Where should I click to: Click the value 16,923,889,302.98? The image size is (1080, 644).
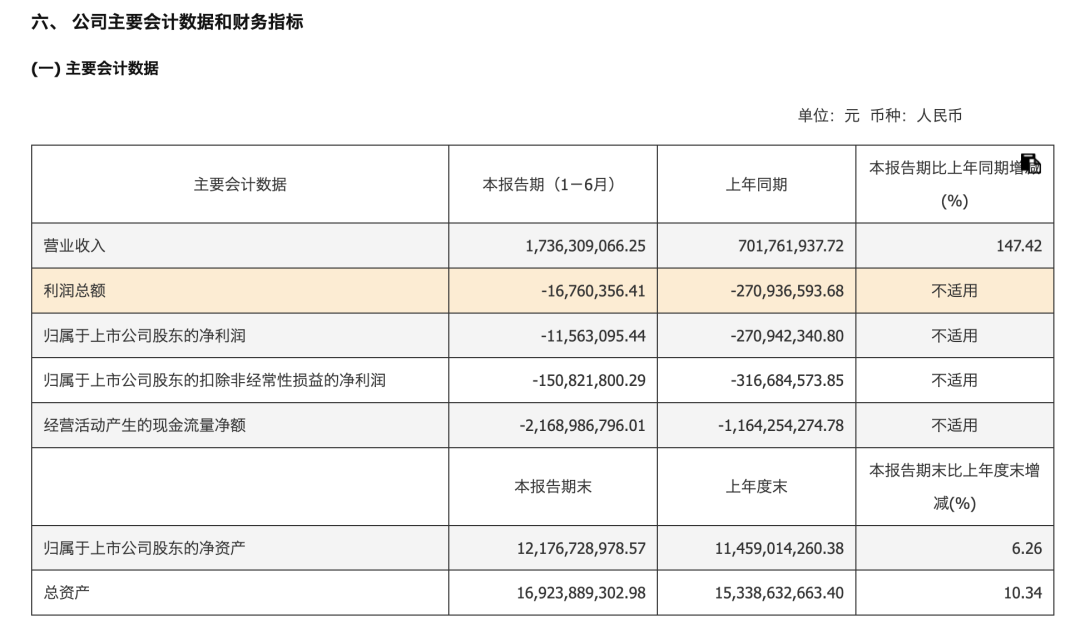[x=581, y=592]
